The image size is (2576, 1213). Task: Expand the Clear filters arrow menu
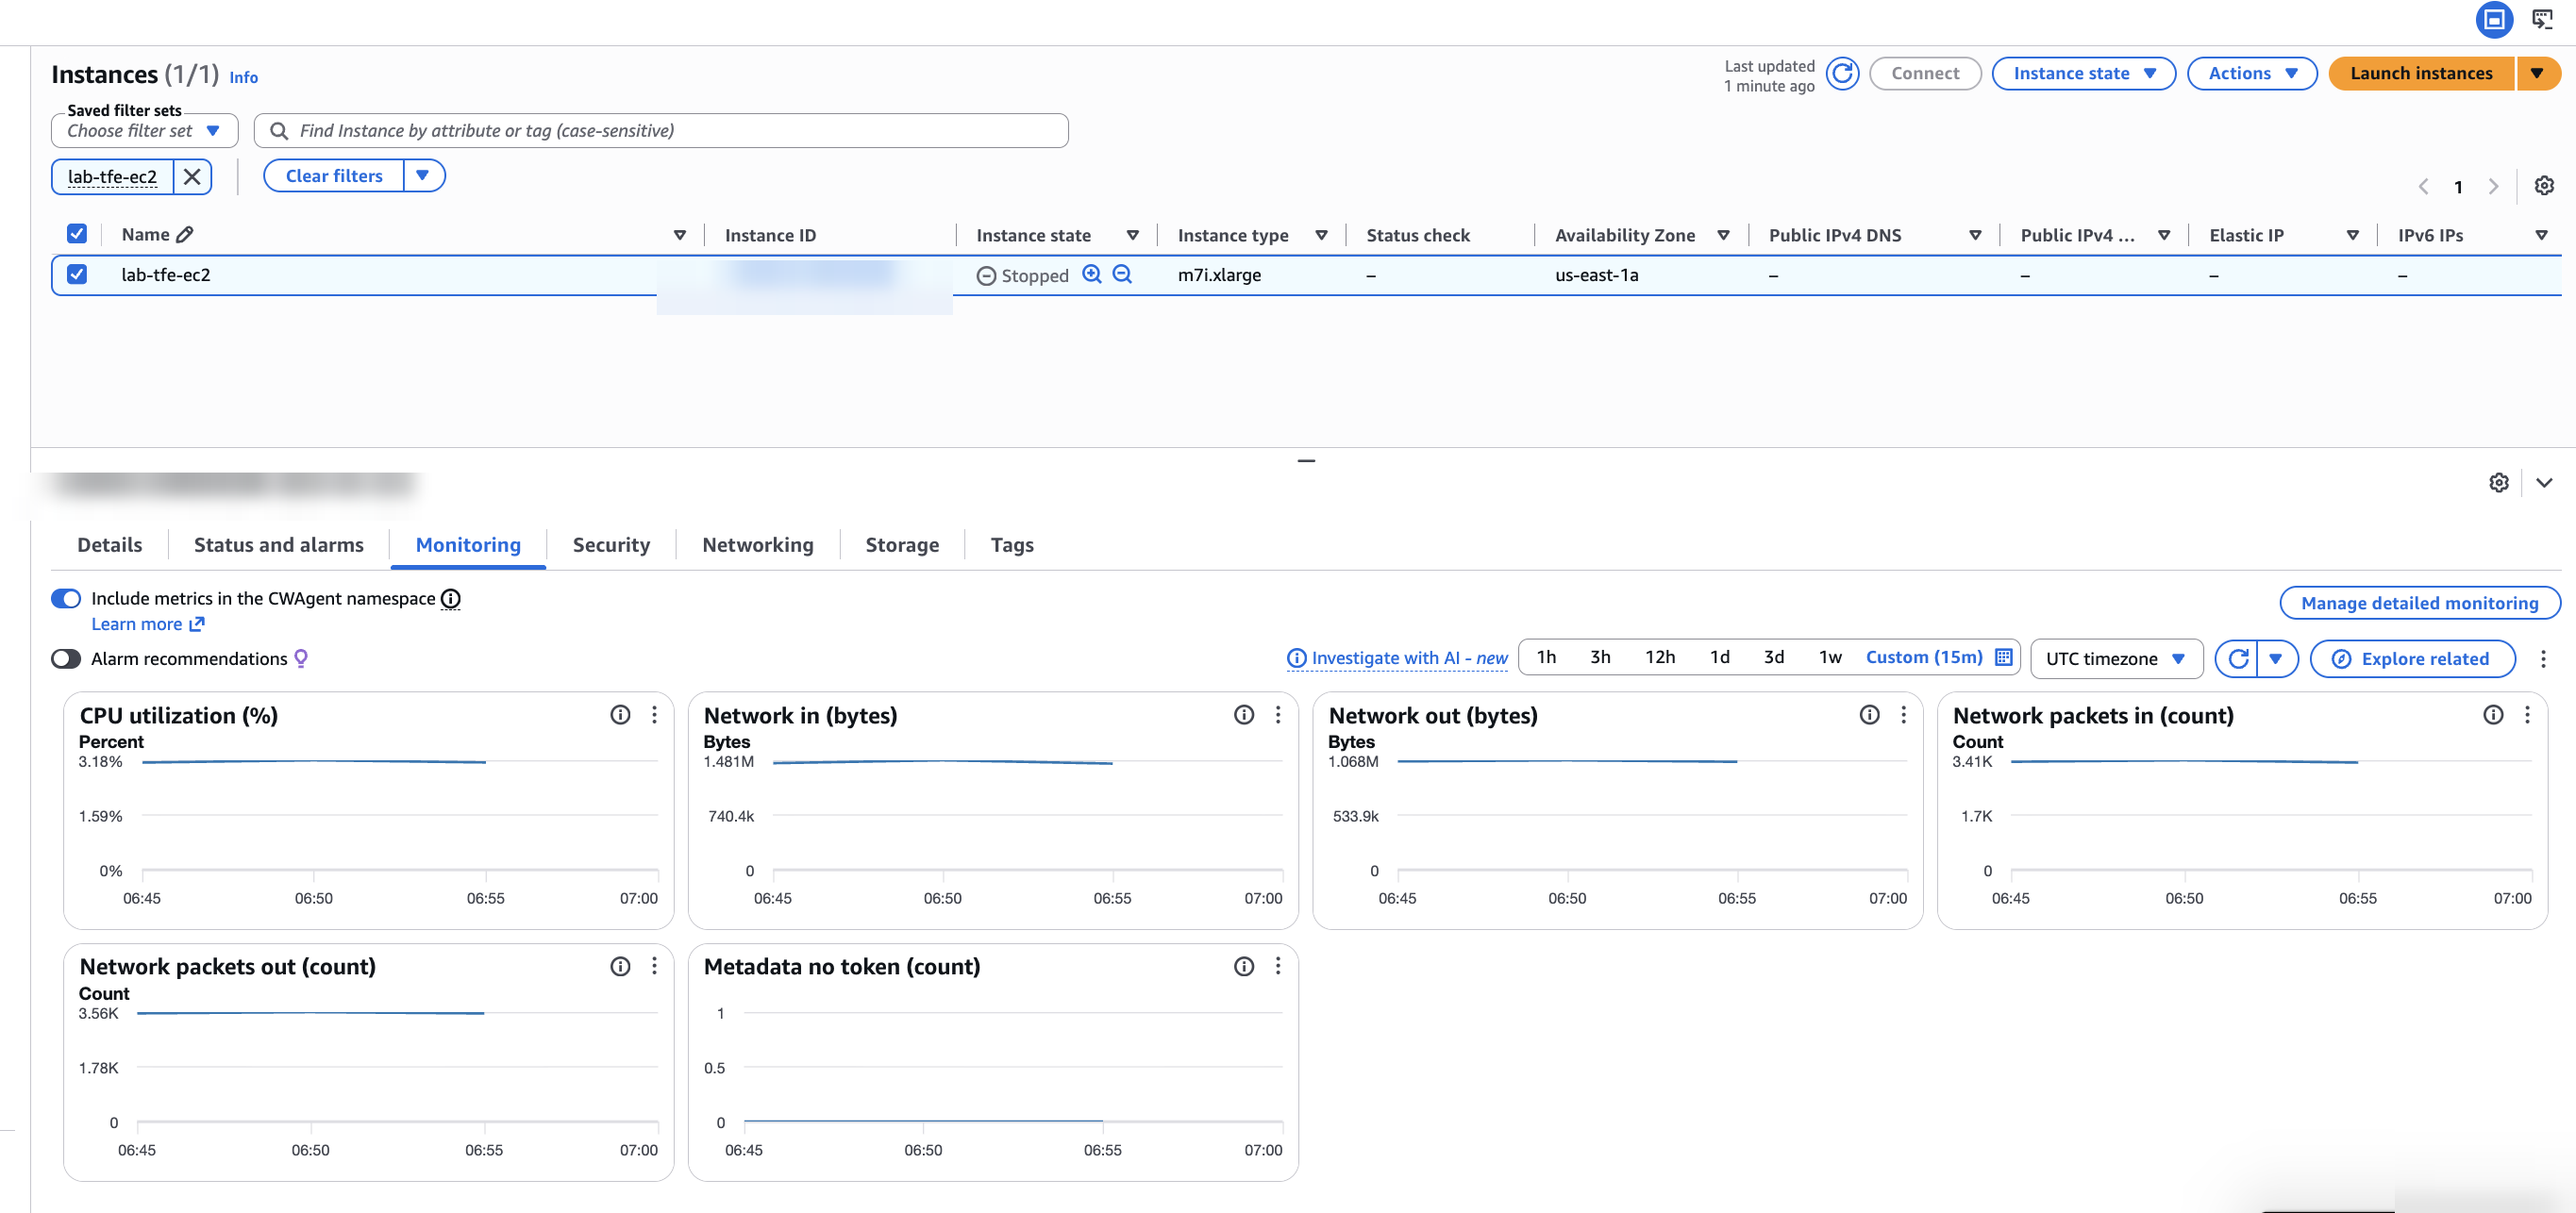click(423, 176)
